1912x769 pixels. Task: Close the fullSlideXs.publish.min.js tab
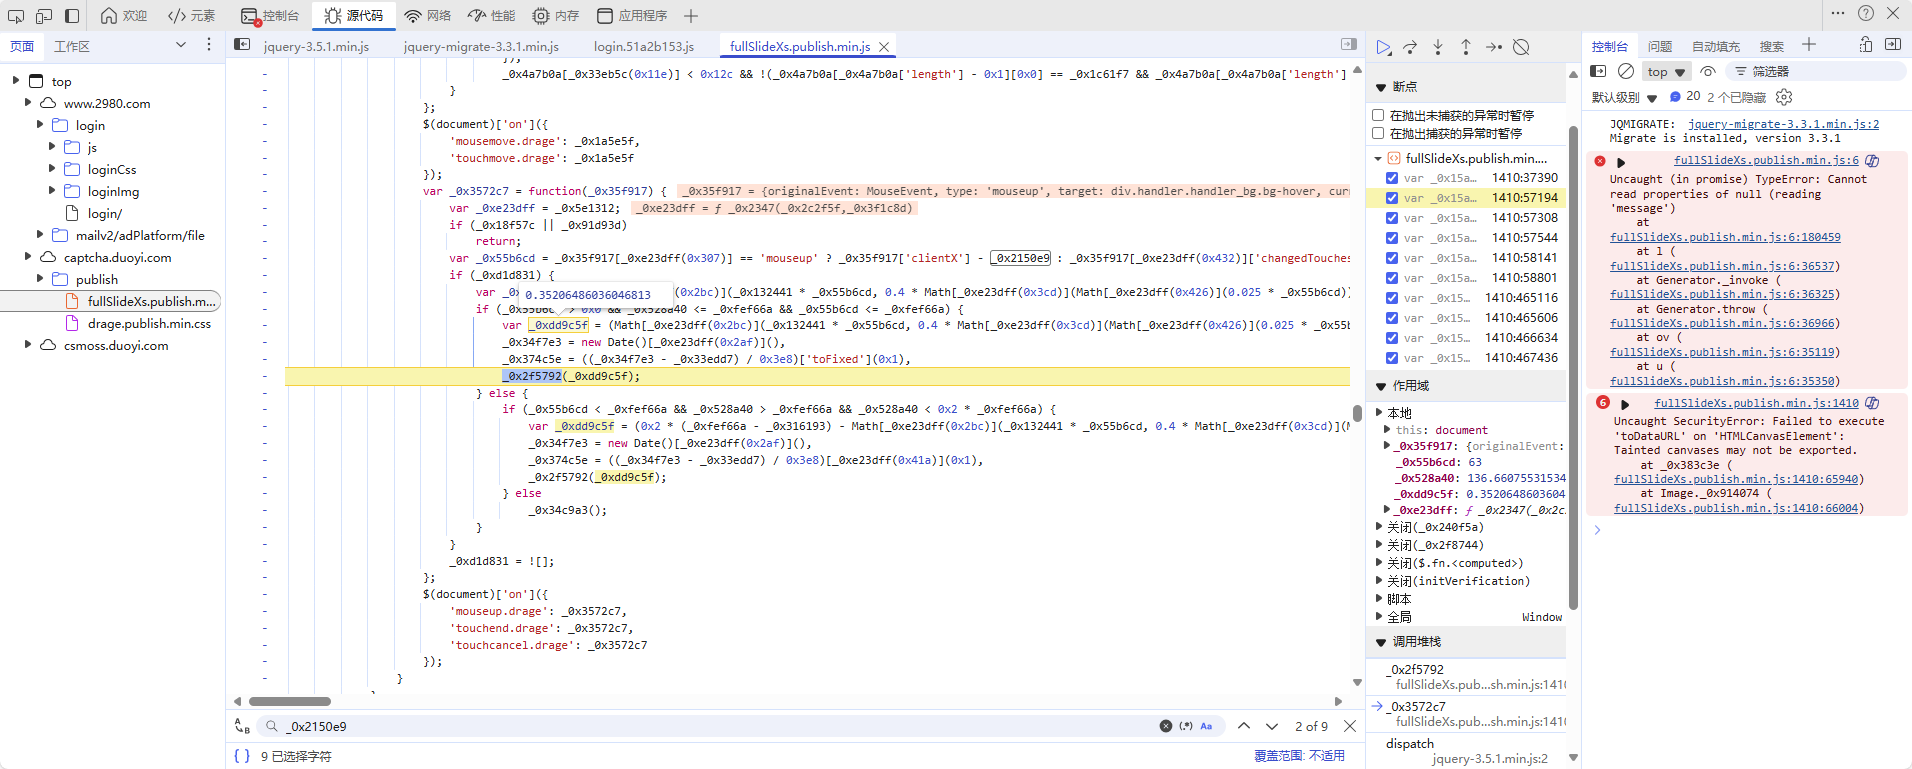pyautogui.click(x=884, y=47)
